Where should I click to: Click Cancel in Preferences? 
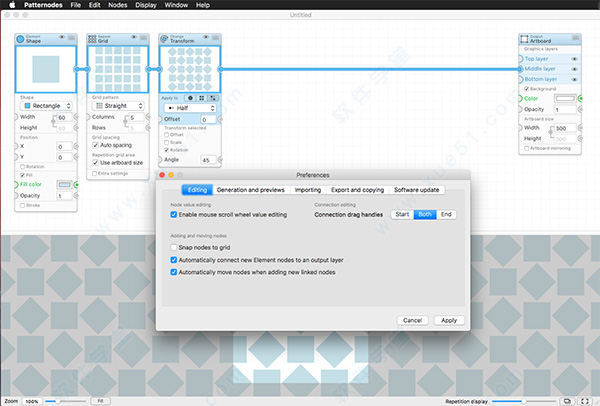[412, 321]
